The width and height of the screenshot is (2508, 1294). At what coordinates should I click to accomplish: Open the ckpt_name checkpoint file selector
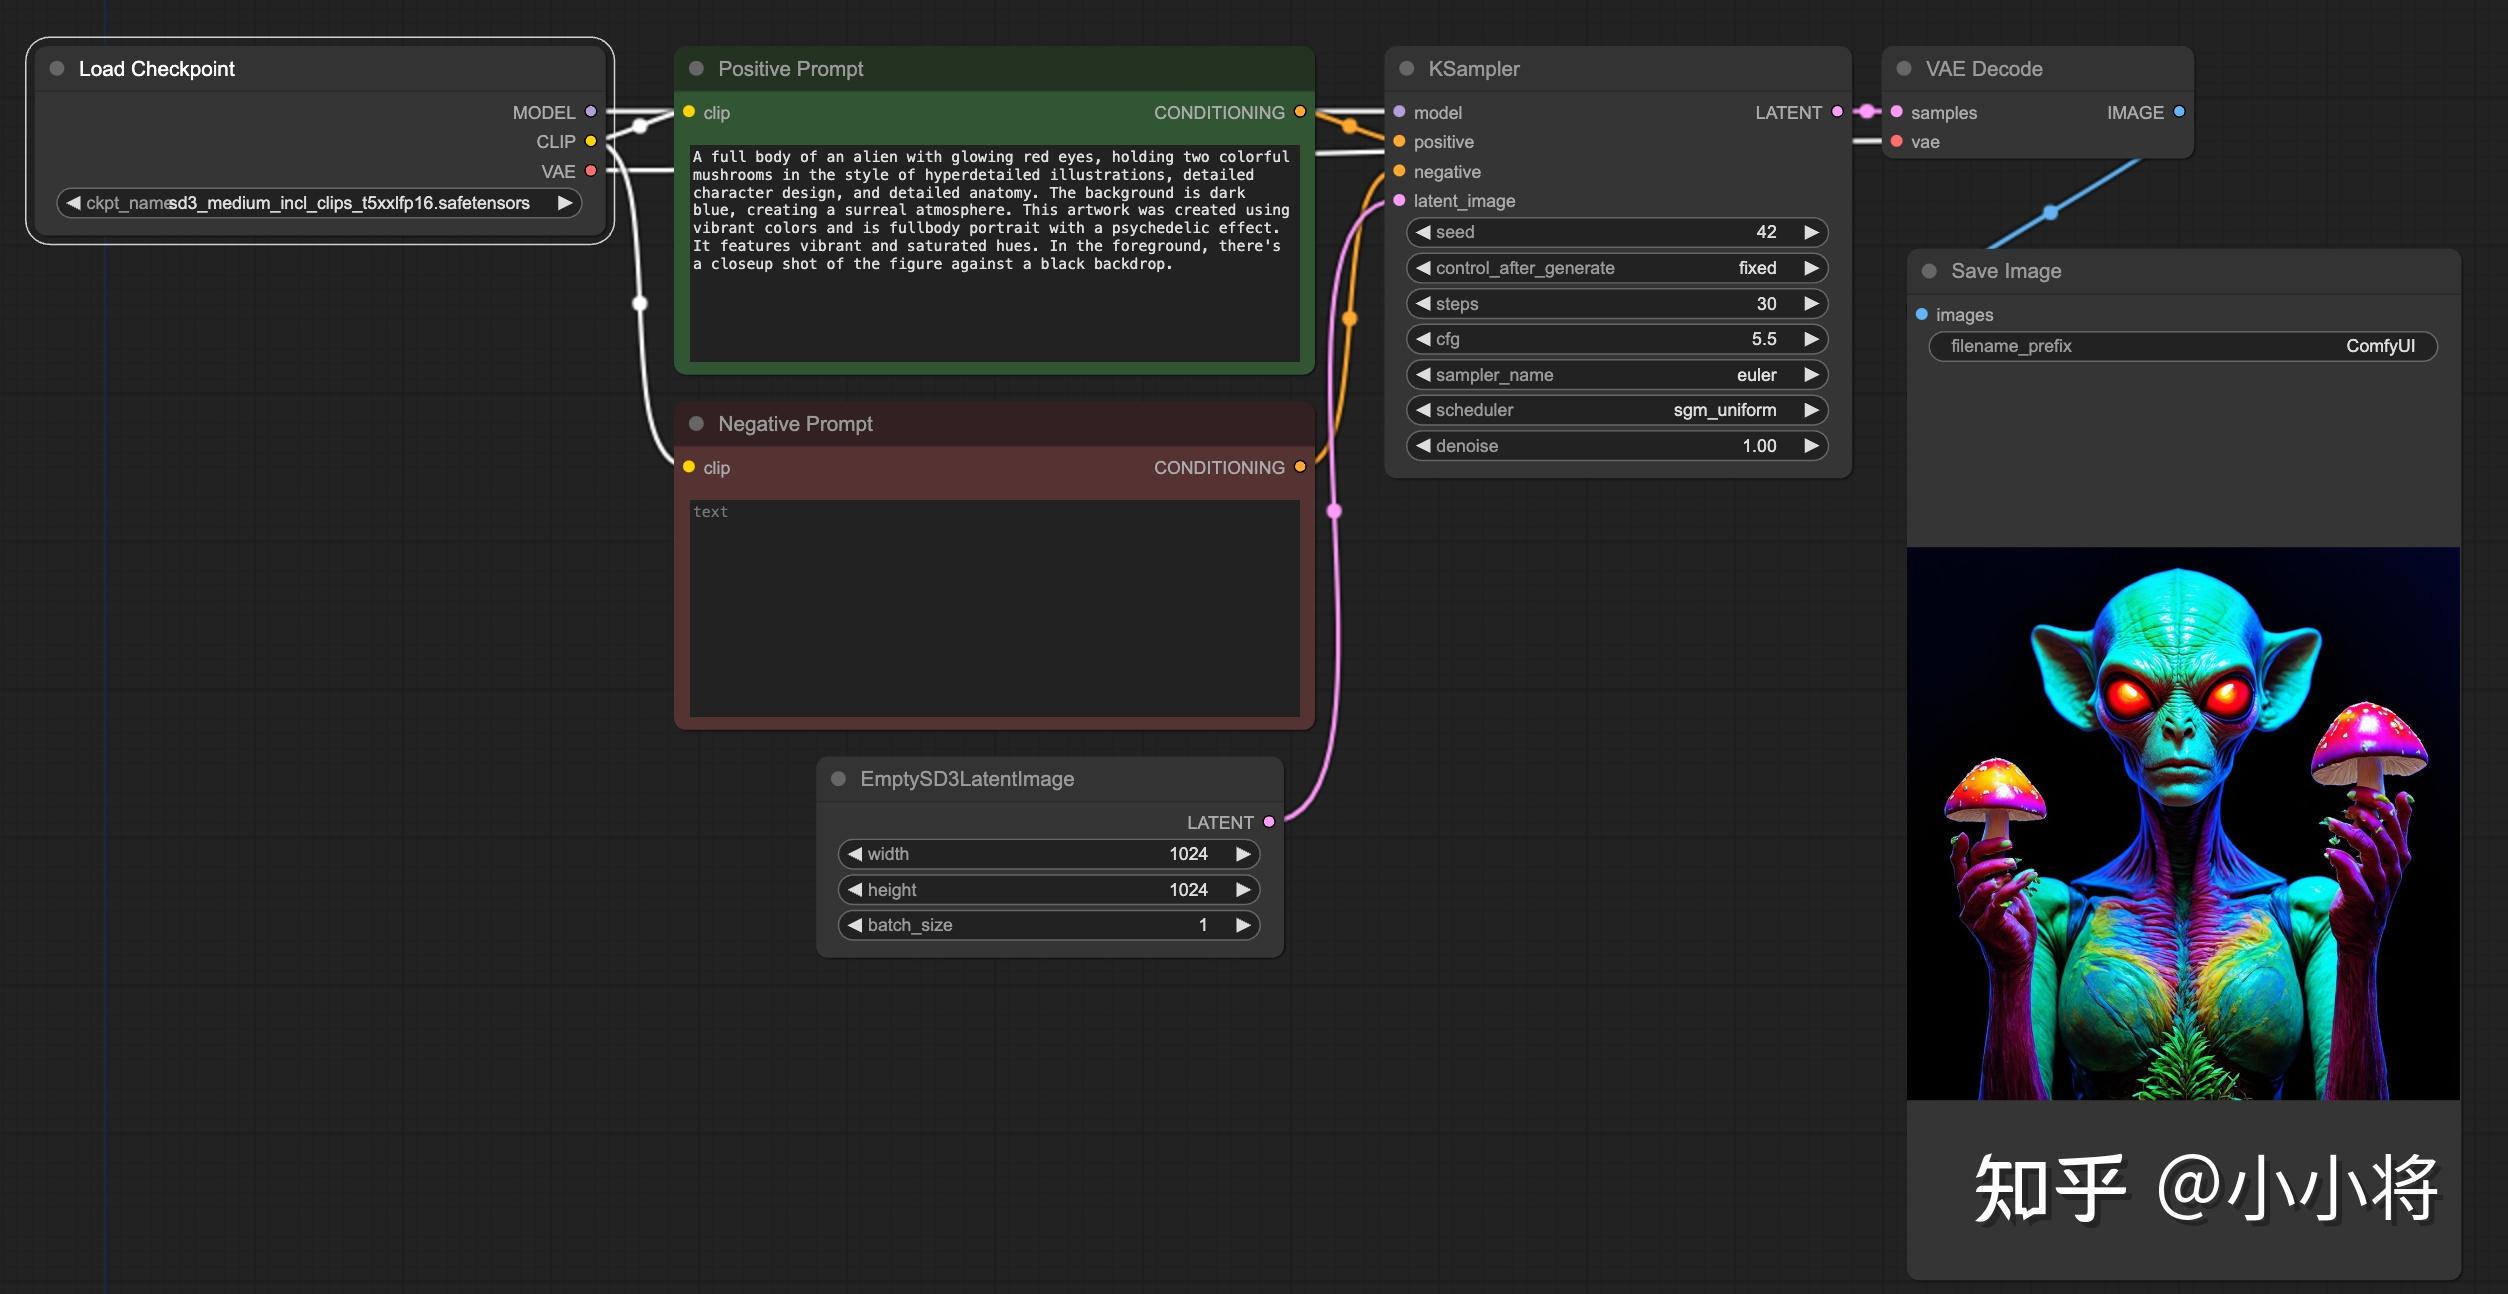pyautogui.click(x=318, y=203)
